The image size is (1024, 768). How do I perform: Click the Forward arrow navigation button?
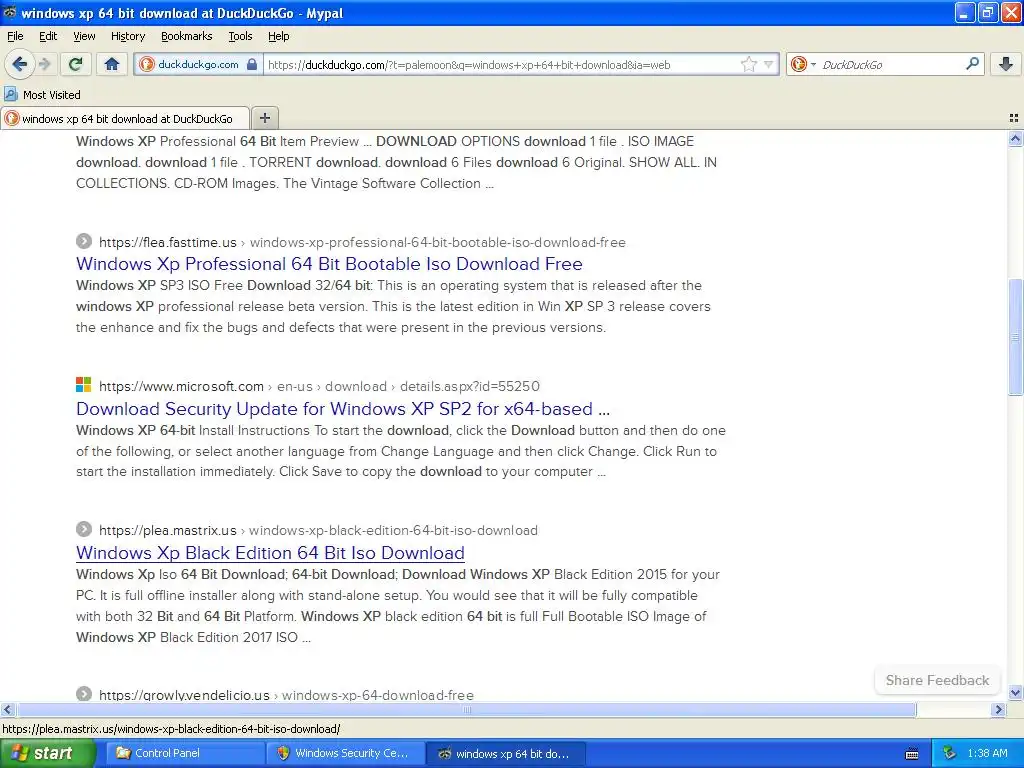coord(45,64)
